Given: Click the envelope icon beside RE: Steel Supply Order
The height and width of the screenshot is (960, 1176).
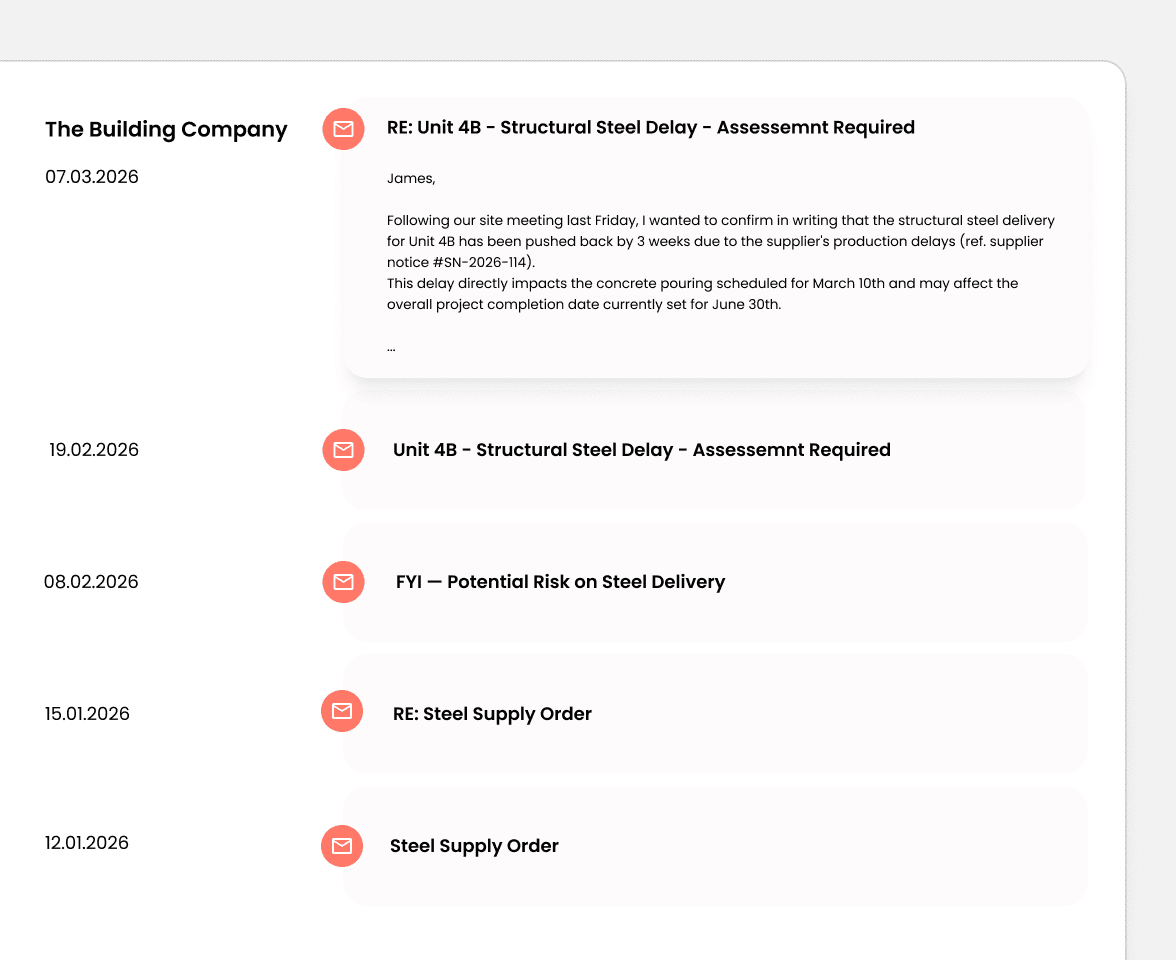Looking at the screenshot, I should click(x=341, y=711).
